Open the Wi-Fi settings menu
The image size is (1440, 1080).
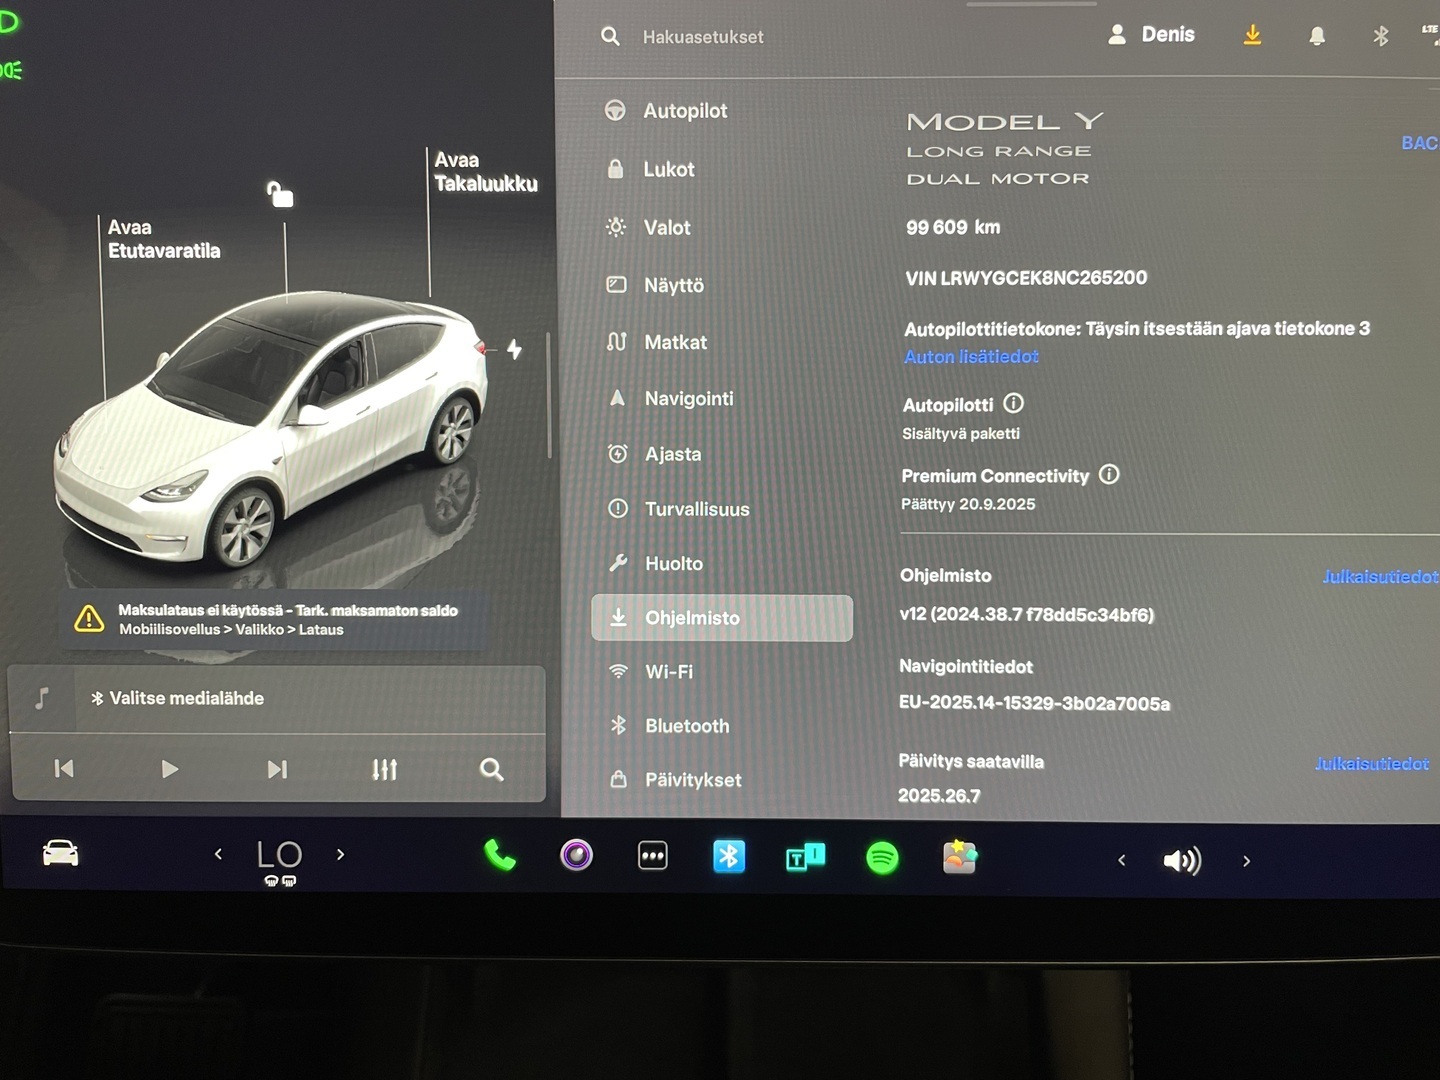669,672
